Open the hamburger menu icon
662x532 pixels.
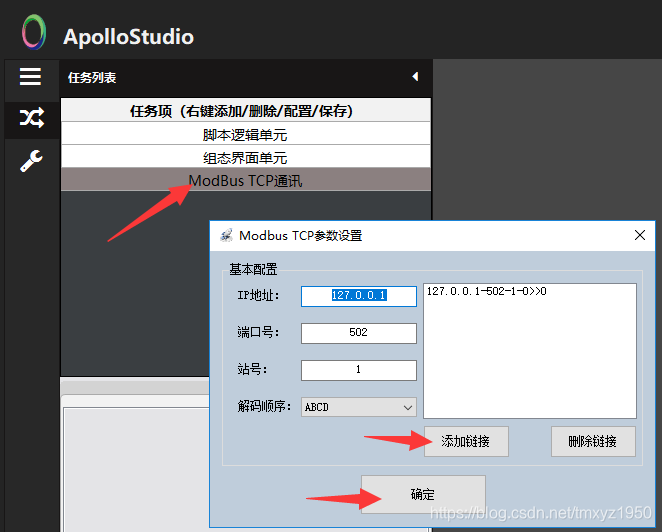[30, 76]
